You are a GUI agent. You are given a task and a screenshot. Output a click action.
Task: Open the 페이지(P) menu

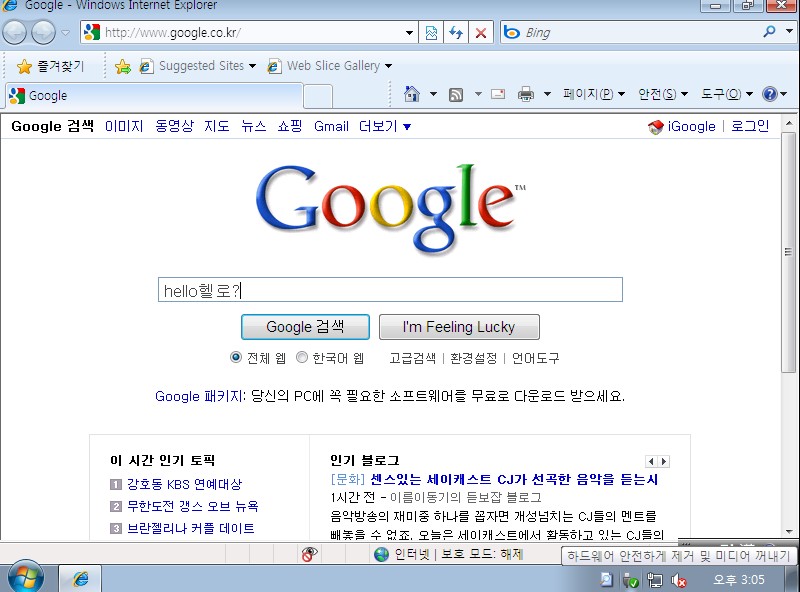coord(594,94)
